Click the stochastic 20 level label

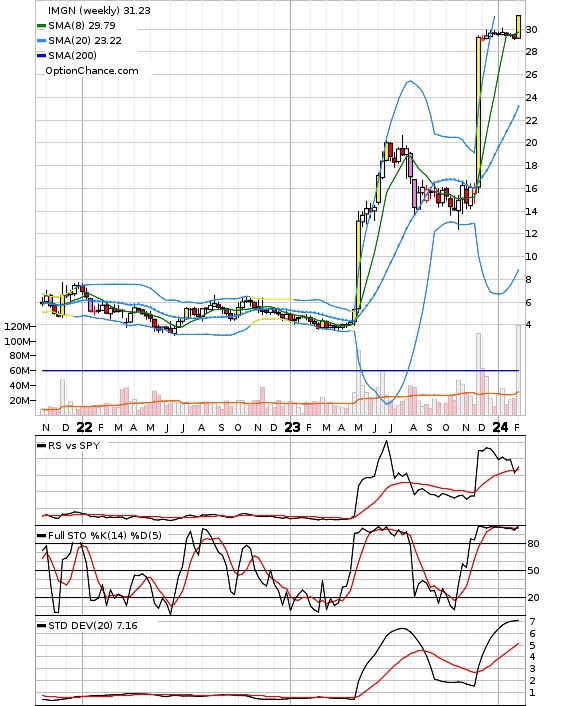(x=533, y=598)
